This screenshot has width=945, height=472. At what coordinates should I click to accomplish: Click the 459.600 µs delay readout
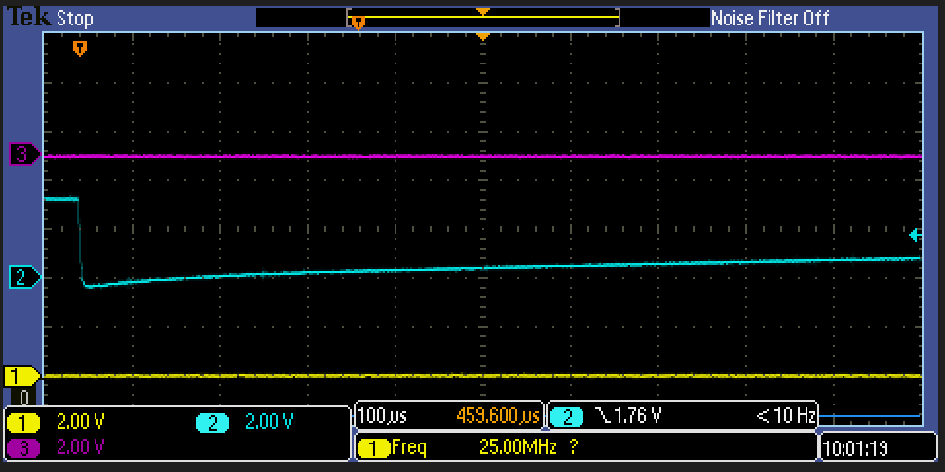[500, 415]
